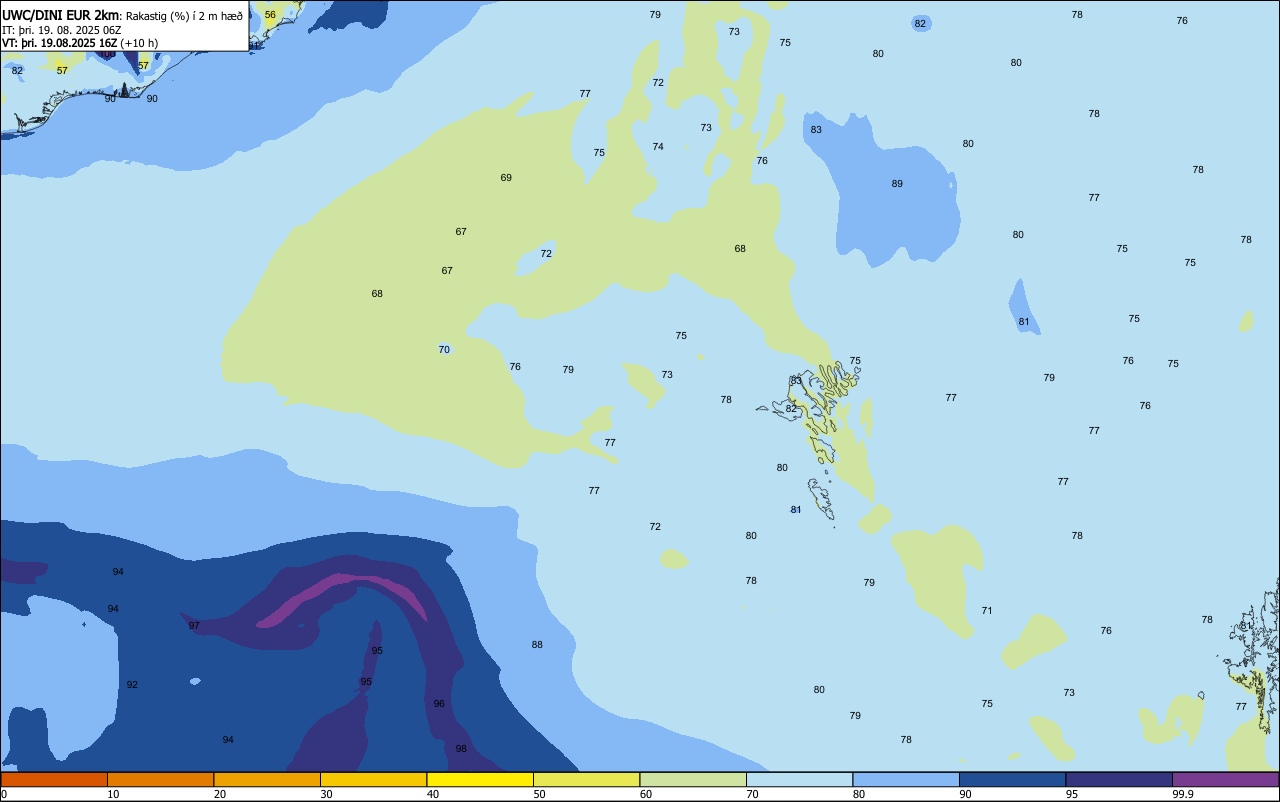Screen dimensions: 1280x802
Task: Click the yellow-green 50–60 legend swatch
Action: (586, 780)
